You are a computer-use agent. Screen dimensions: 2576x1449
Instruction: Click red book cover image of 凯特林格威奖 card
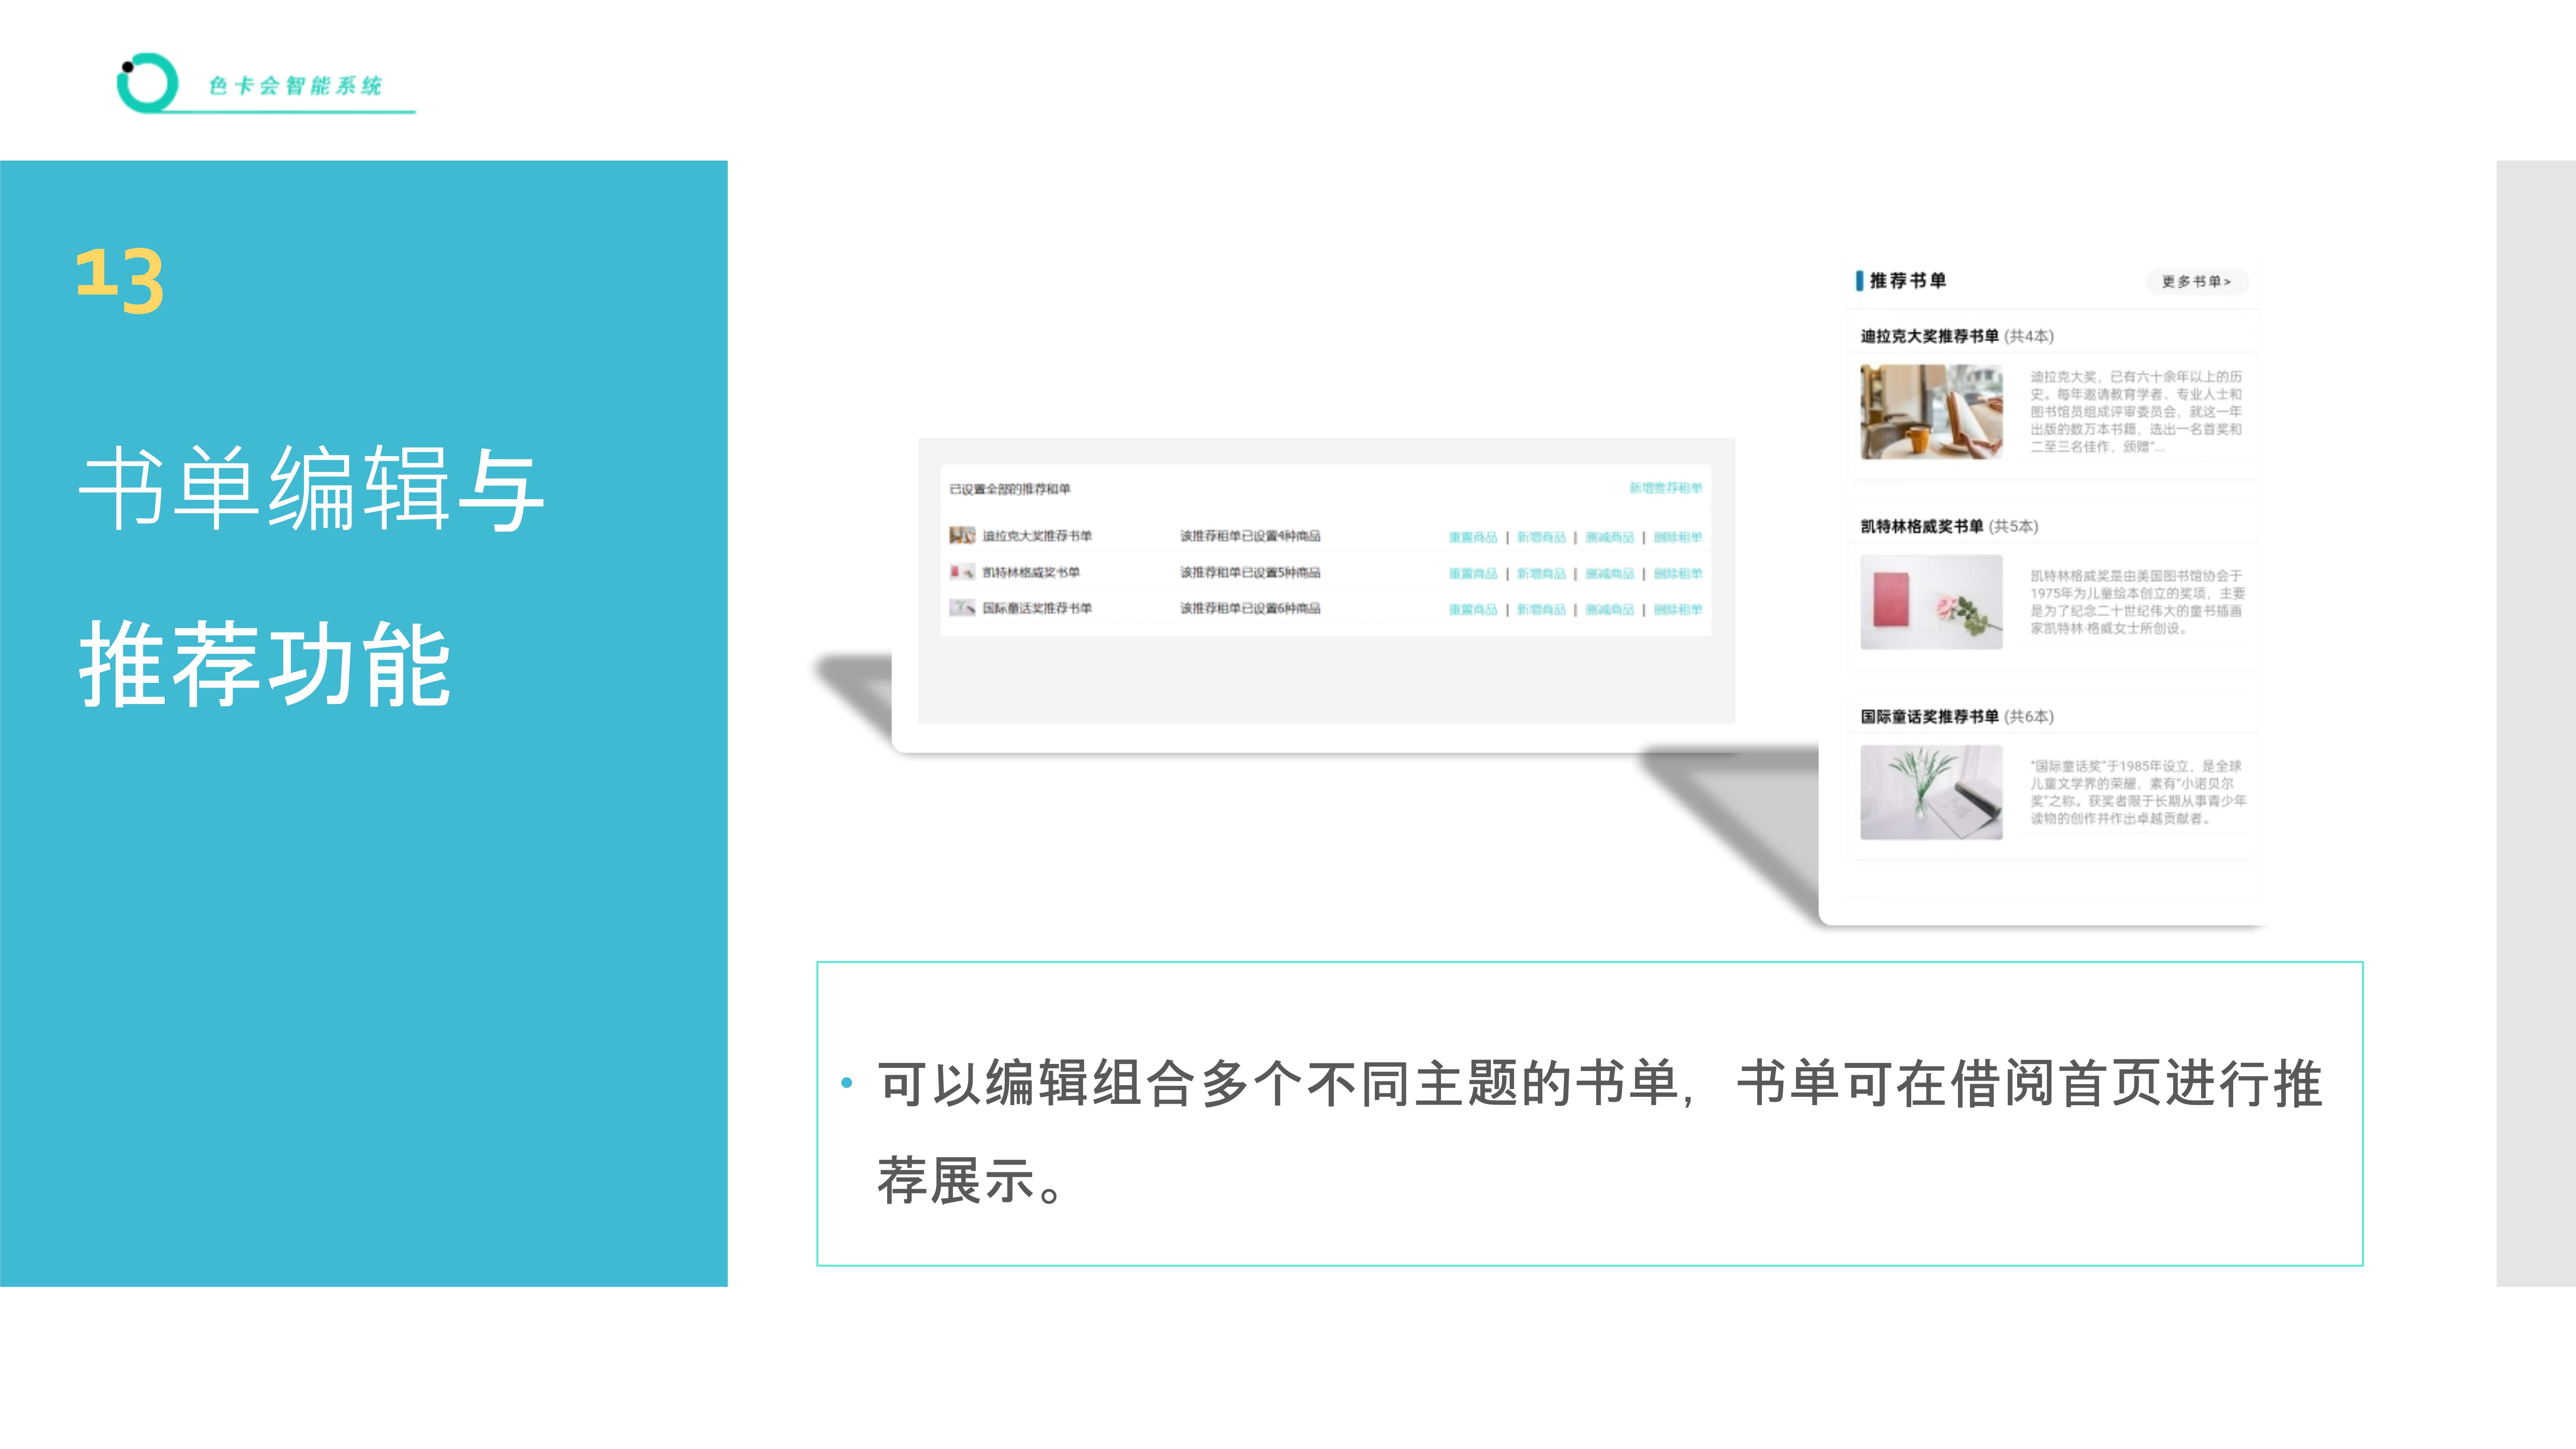(1931, 602)
